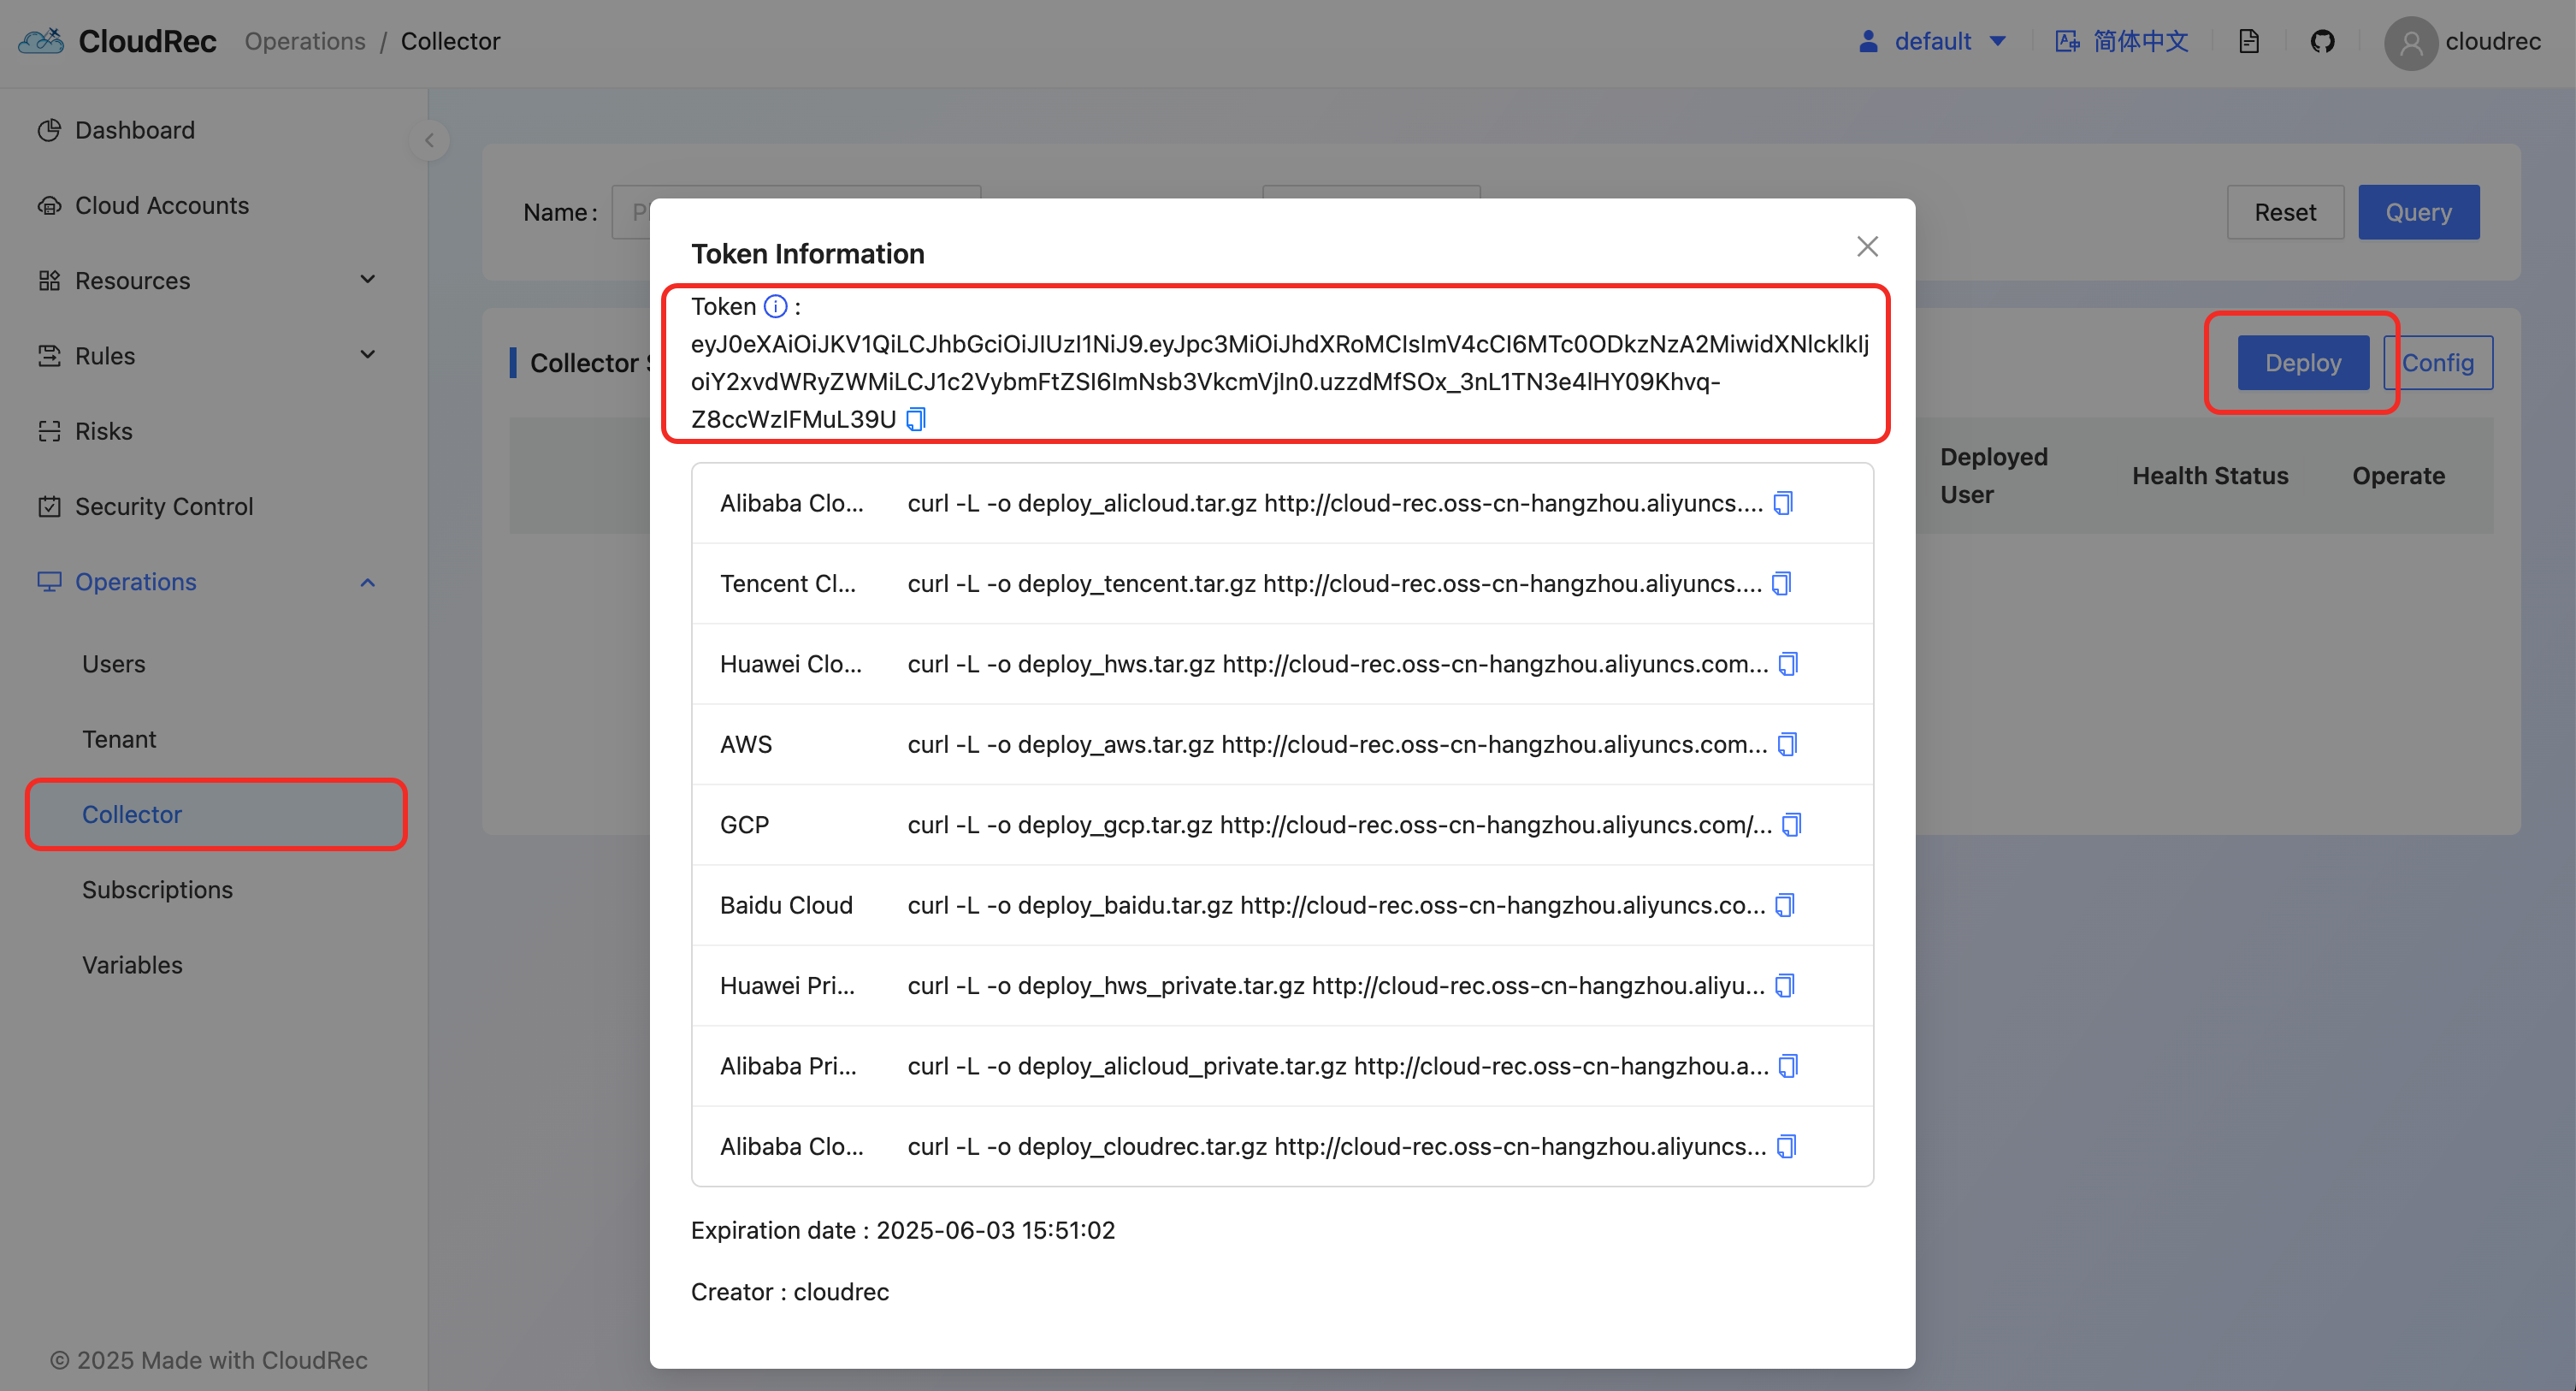Copy the Tencent Cloud deploy command

tap(1781, 583)
